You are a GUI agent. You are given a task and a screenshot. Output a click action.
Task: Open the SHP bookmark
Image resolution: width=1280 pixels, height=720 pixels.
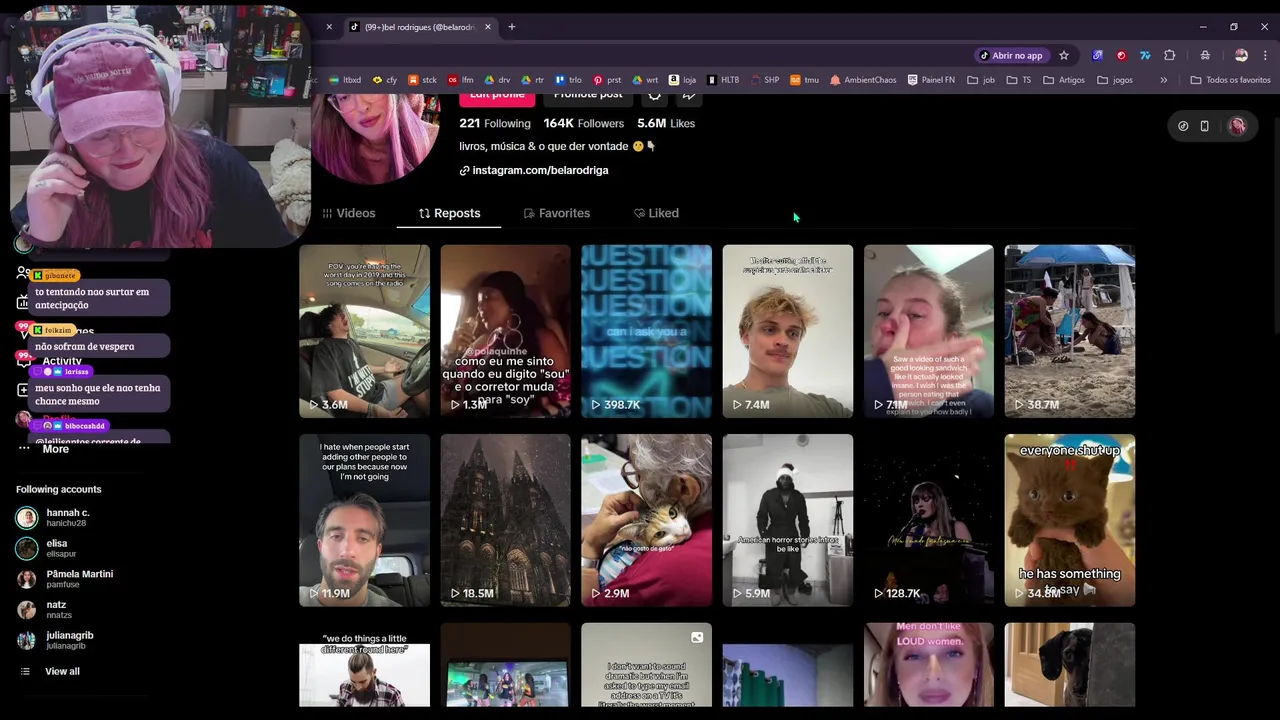(x=764, y=80)
